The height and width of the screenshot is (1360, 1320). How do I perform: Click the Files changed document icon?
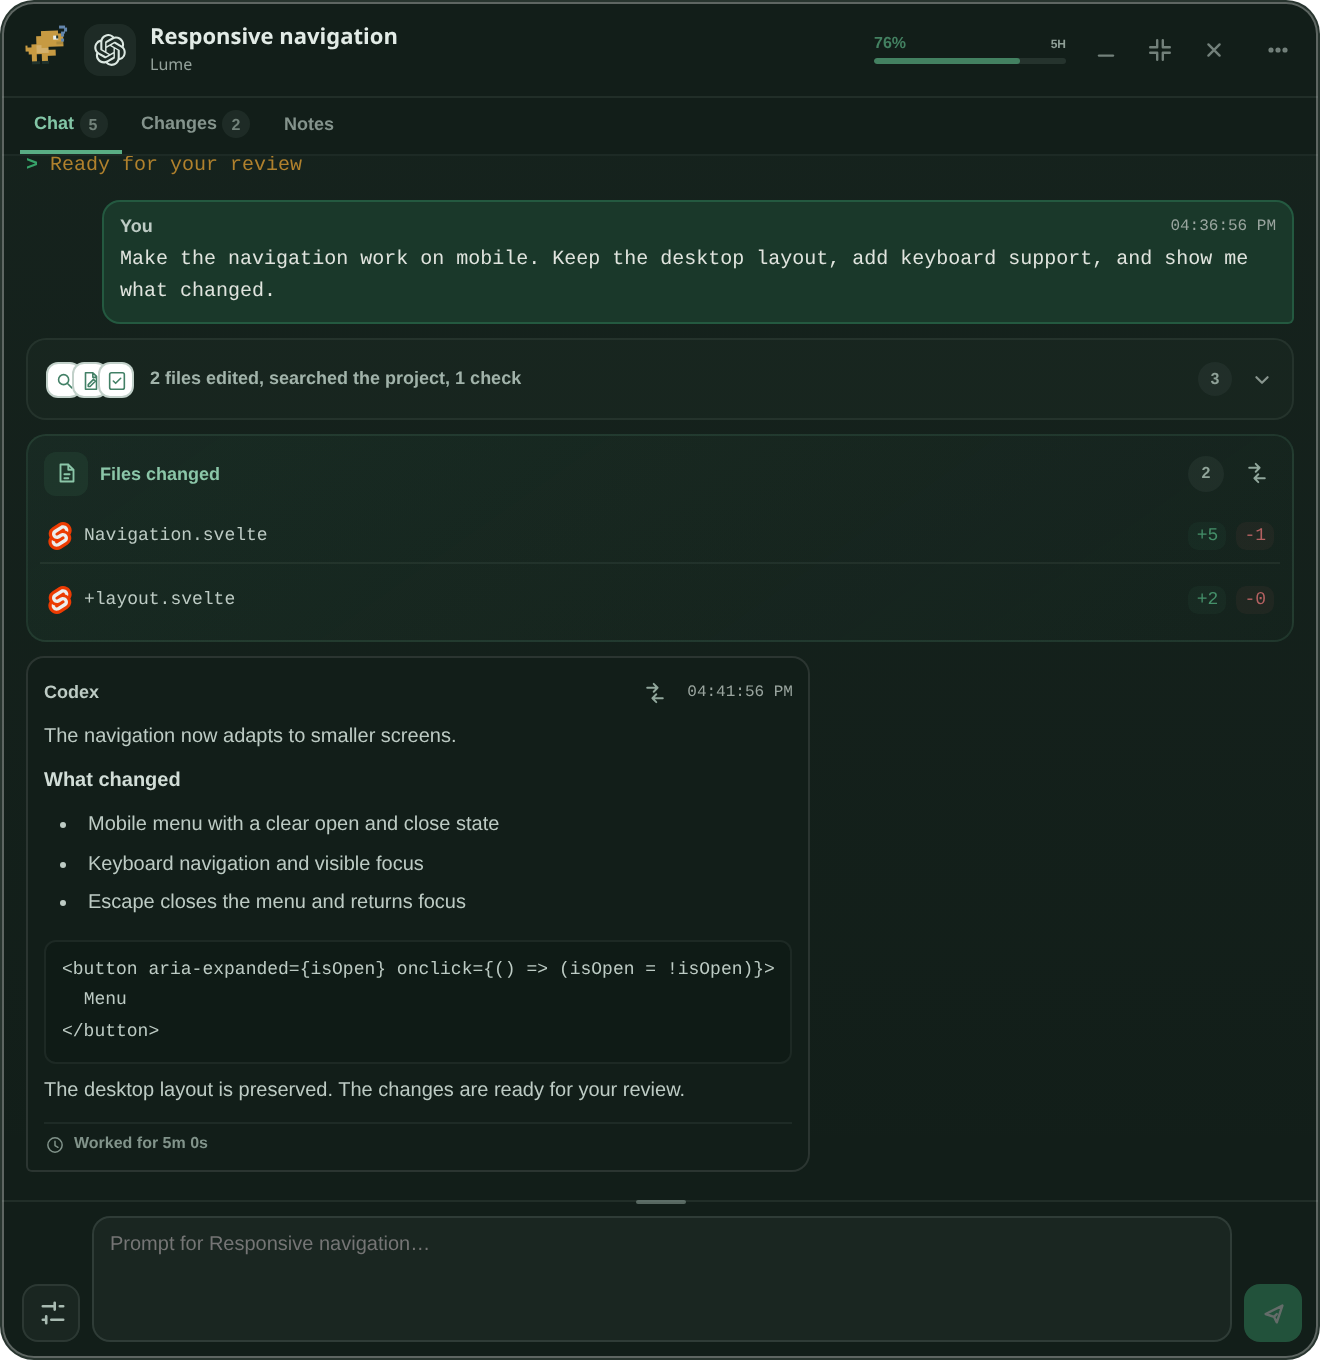coord(66,474)
